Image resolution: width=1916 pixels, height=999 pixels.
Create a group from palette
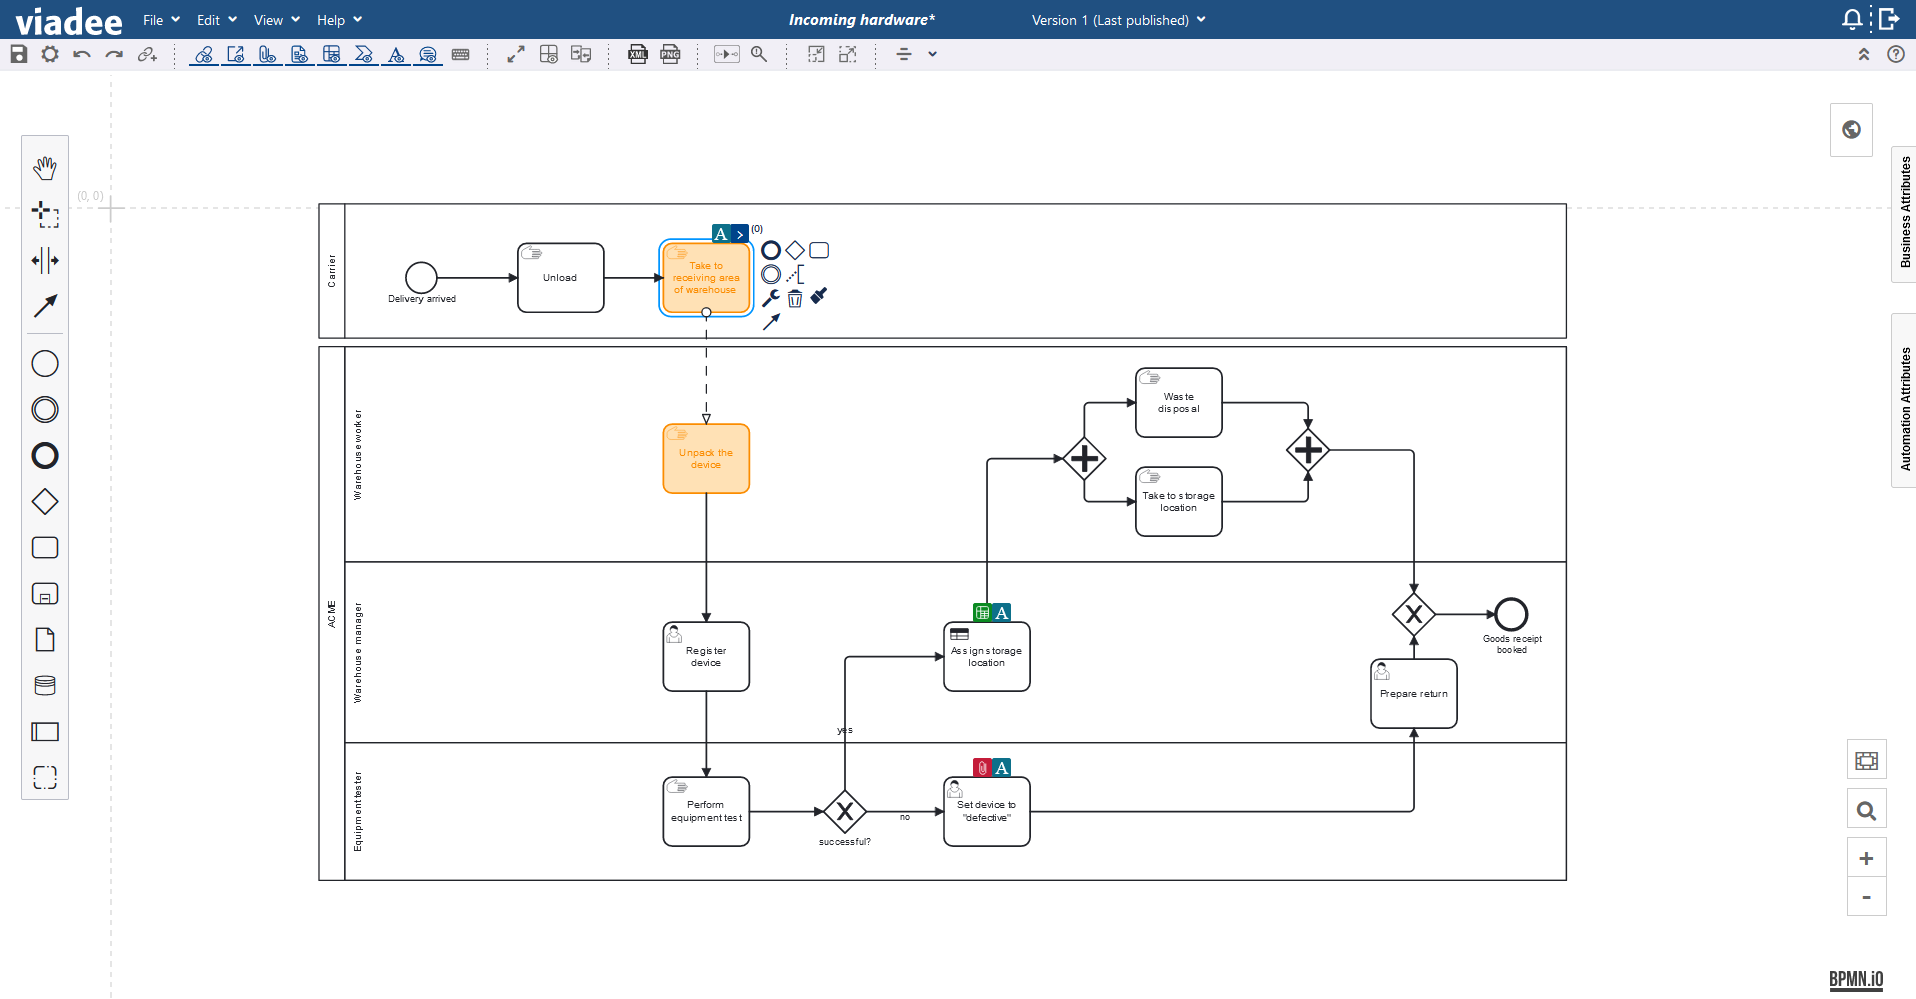[45, 778]
